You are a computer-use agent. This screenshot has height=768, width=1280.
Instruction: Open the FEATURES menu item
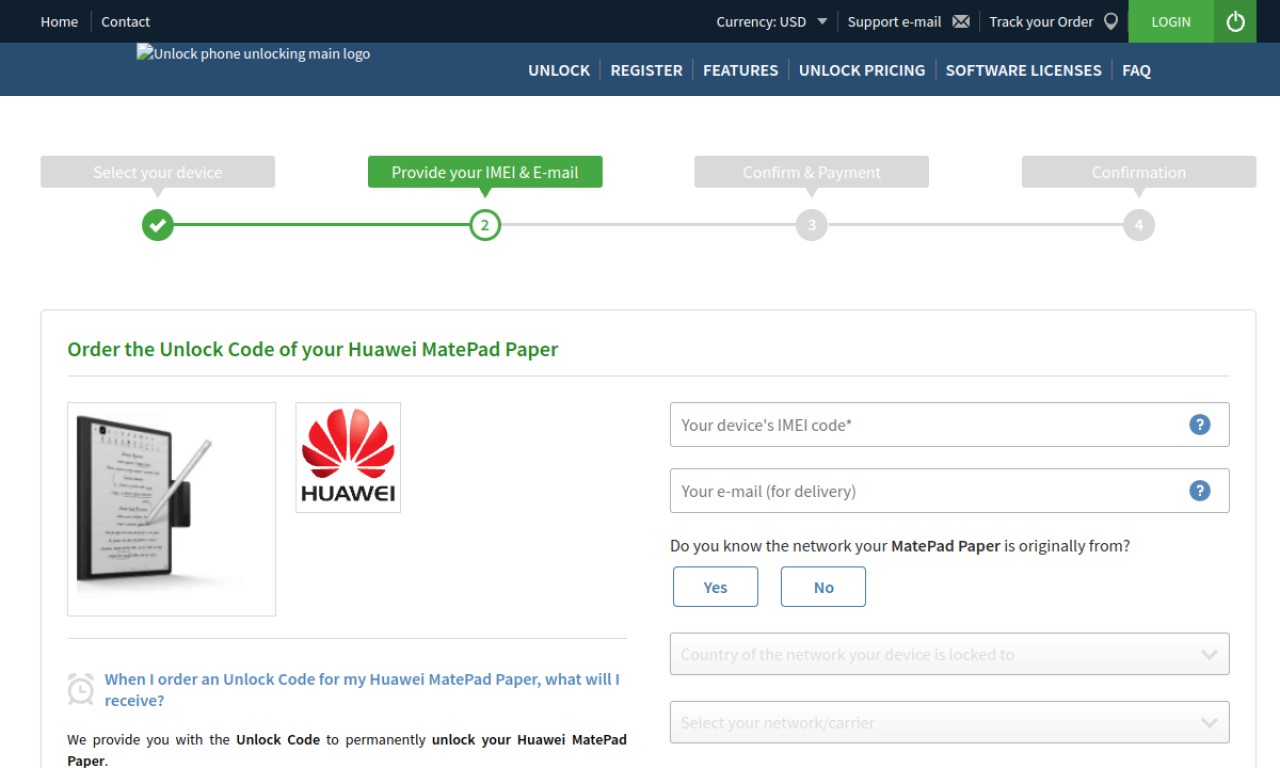tap(740, 70)
